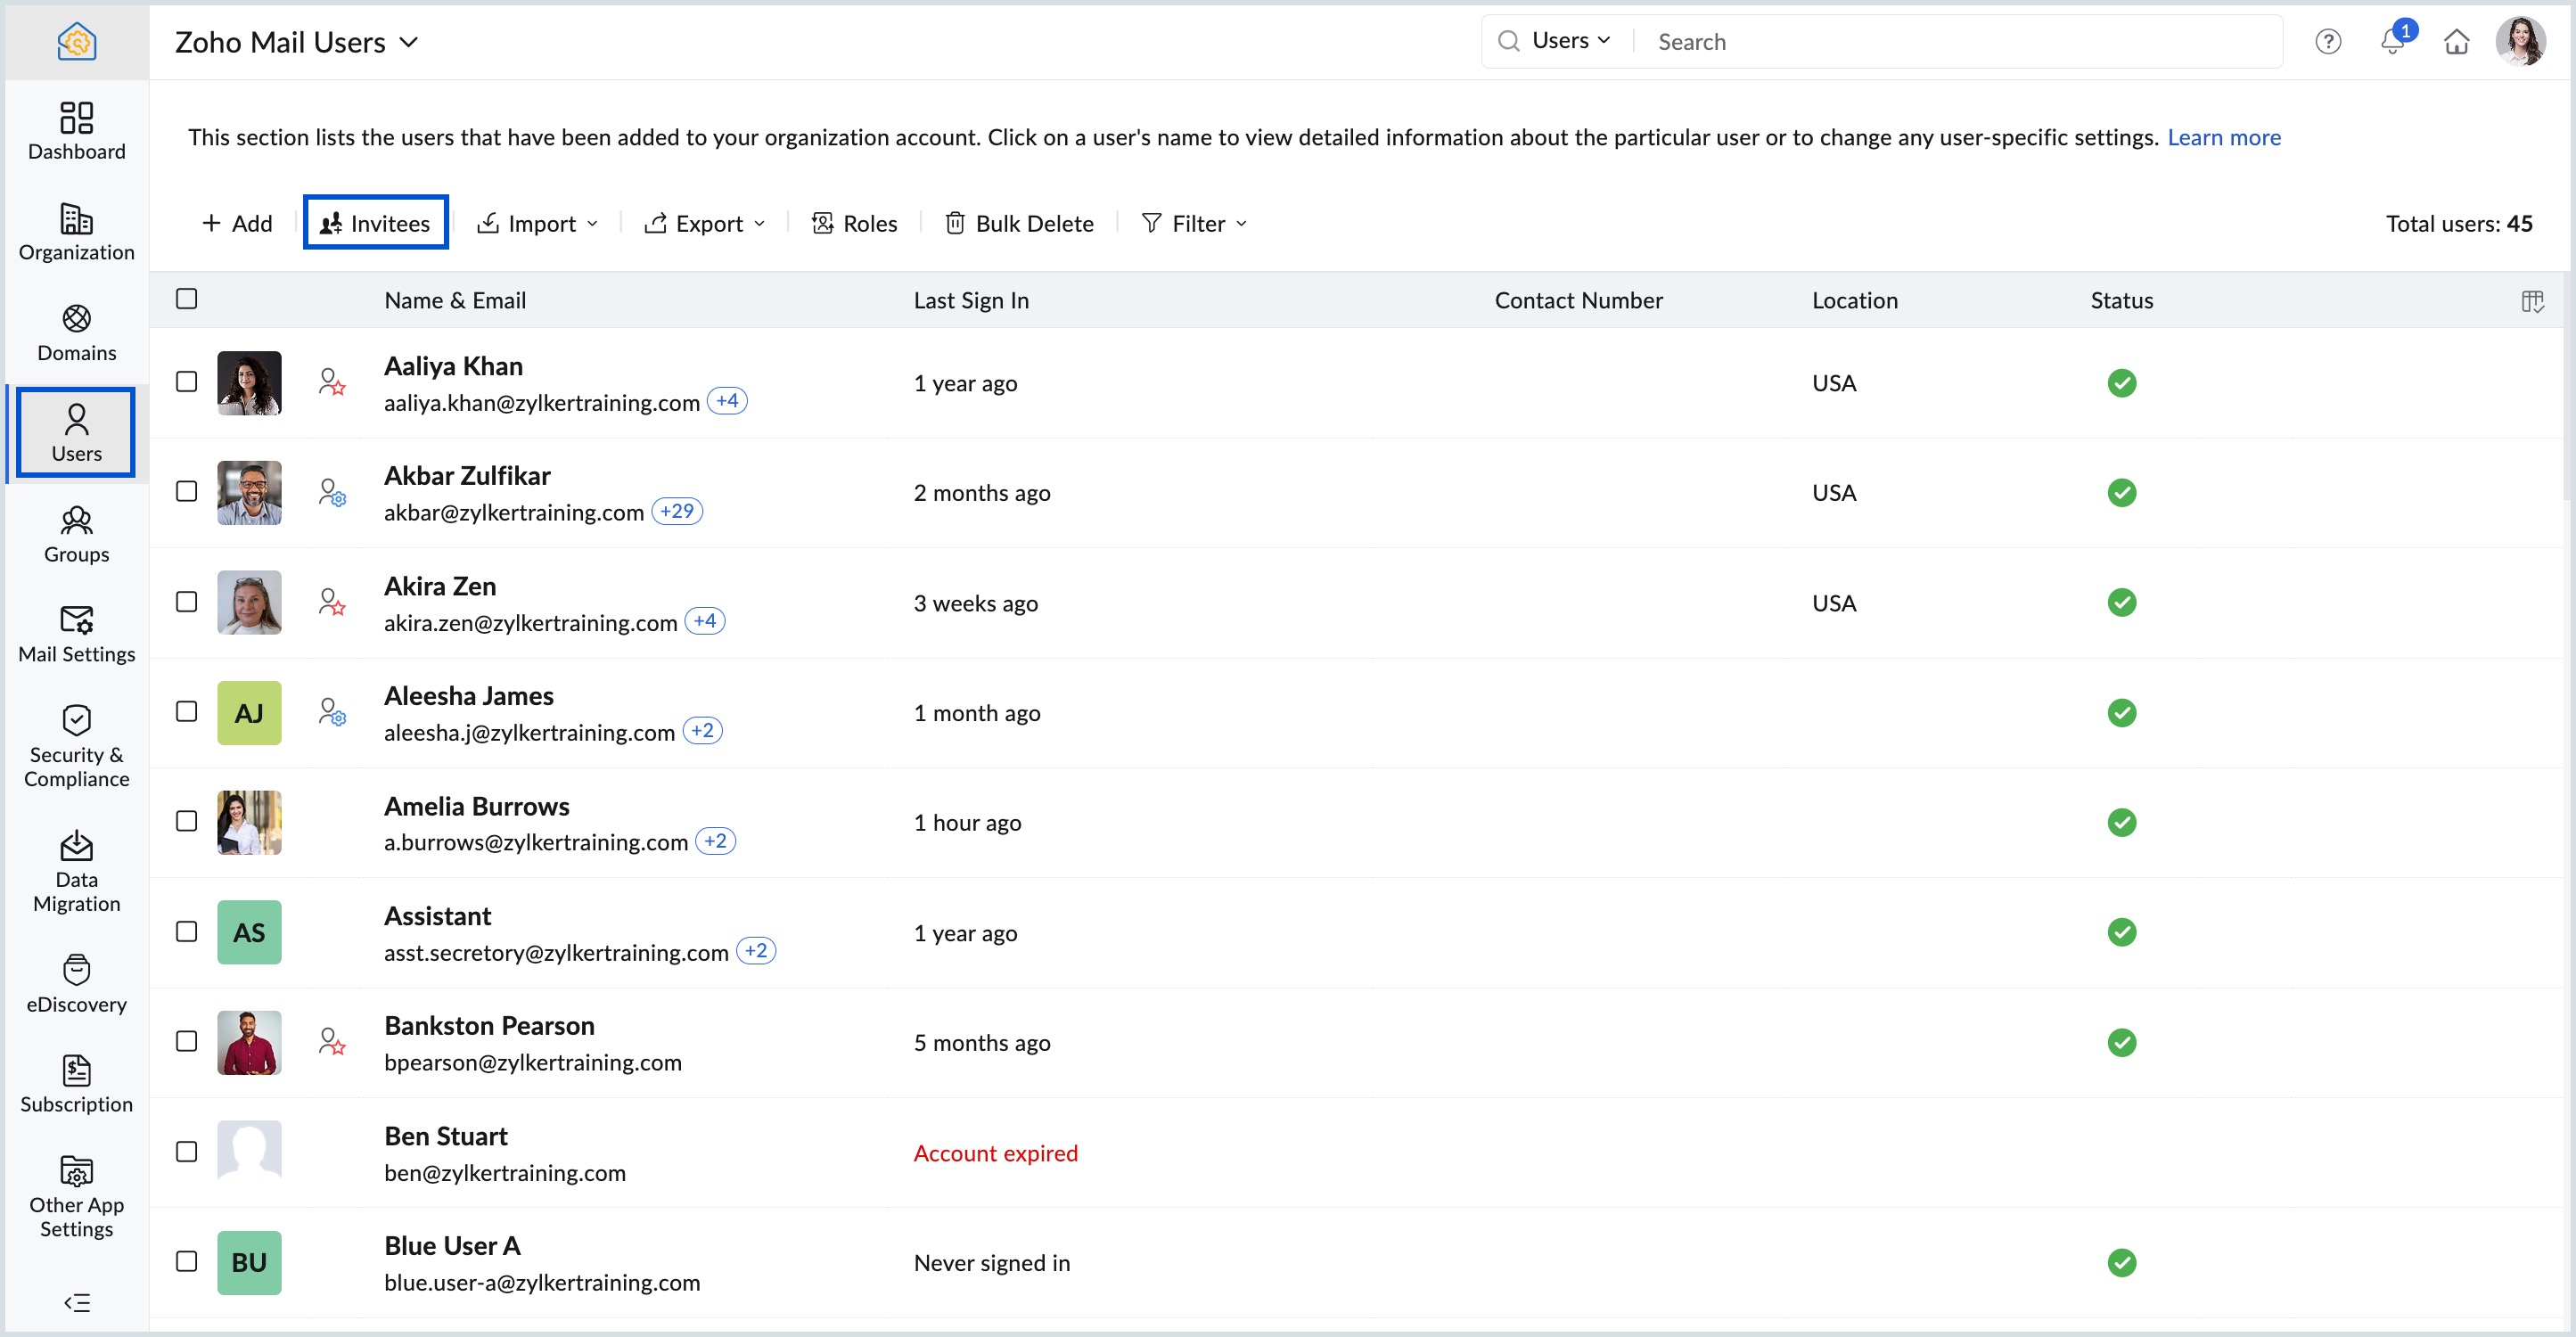
Task: Click the role icon beside Aaliya Khan
Action: pyautogui.click(x=332, y=383)
